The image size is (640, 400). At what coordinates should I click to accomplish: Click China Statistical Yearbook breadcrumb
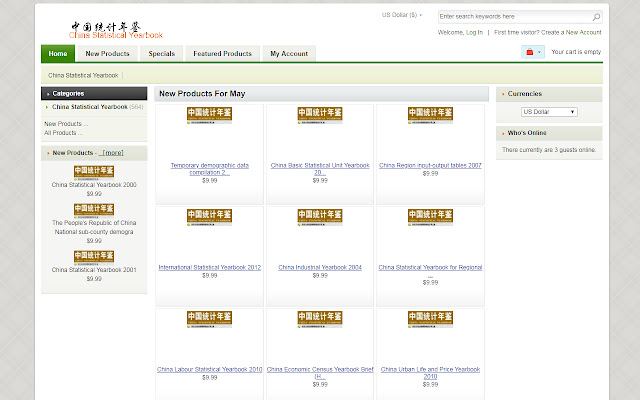coord(83,76)
